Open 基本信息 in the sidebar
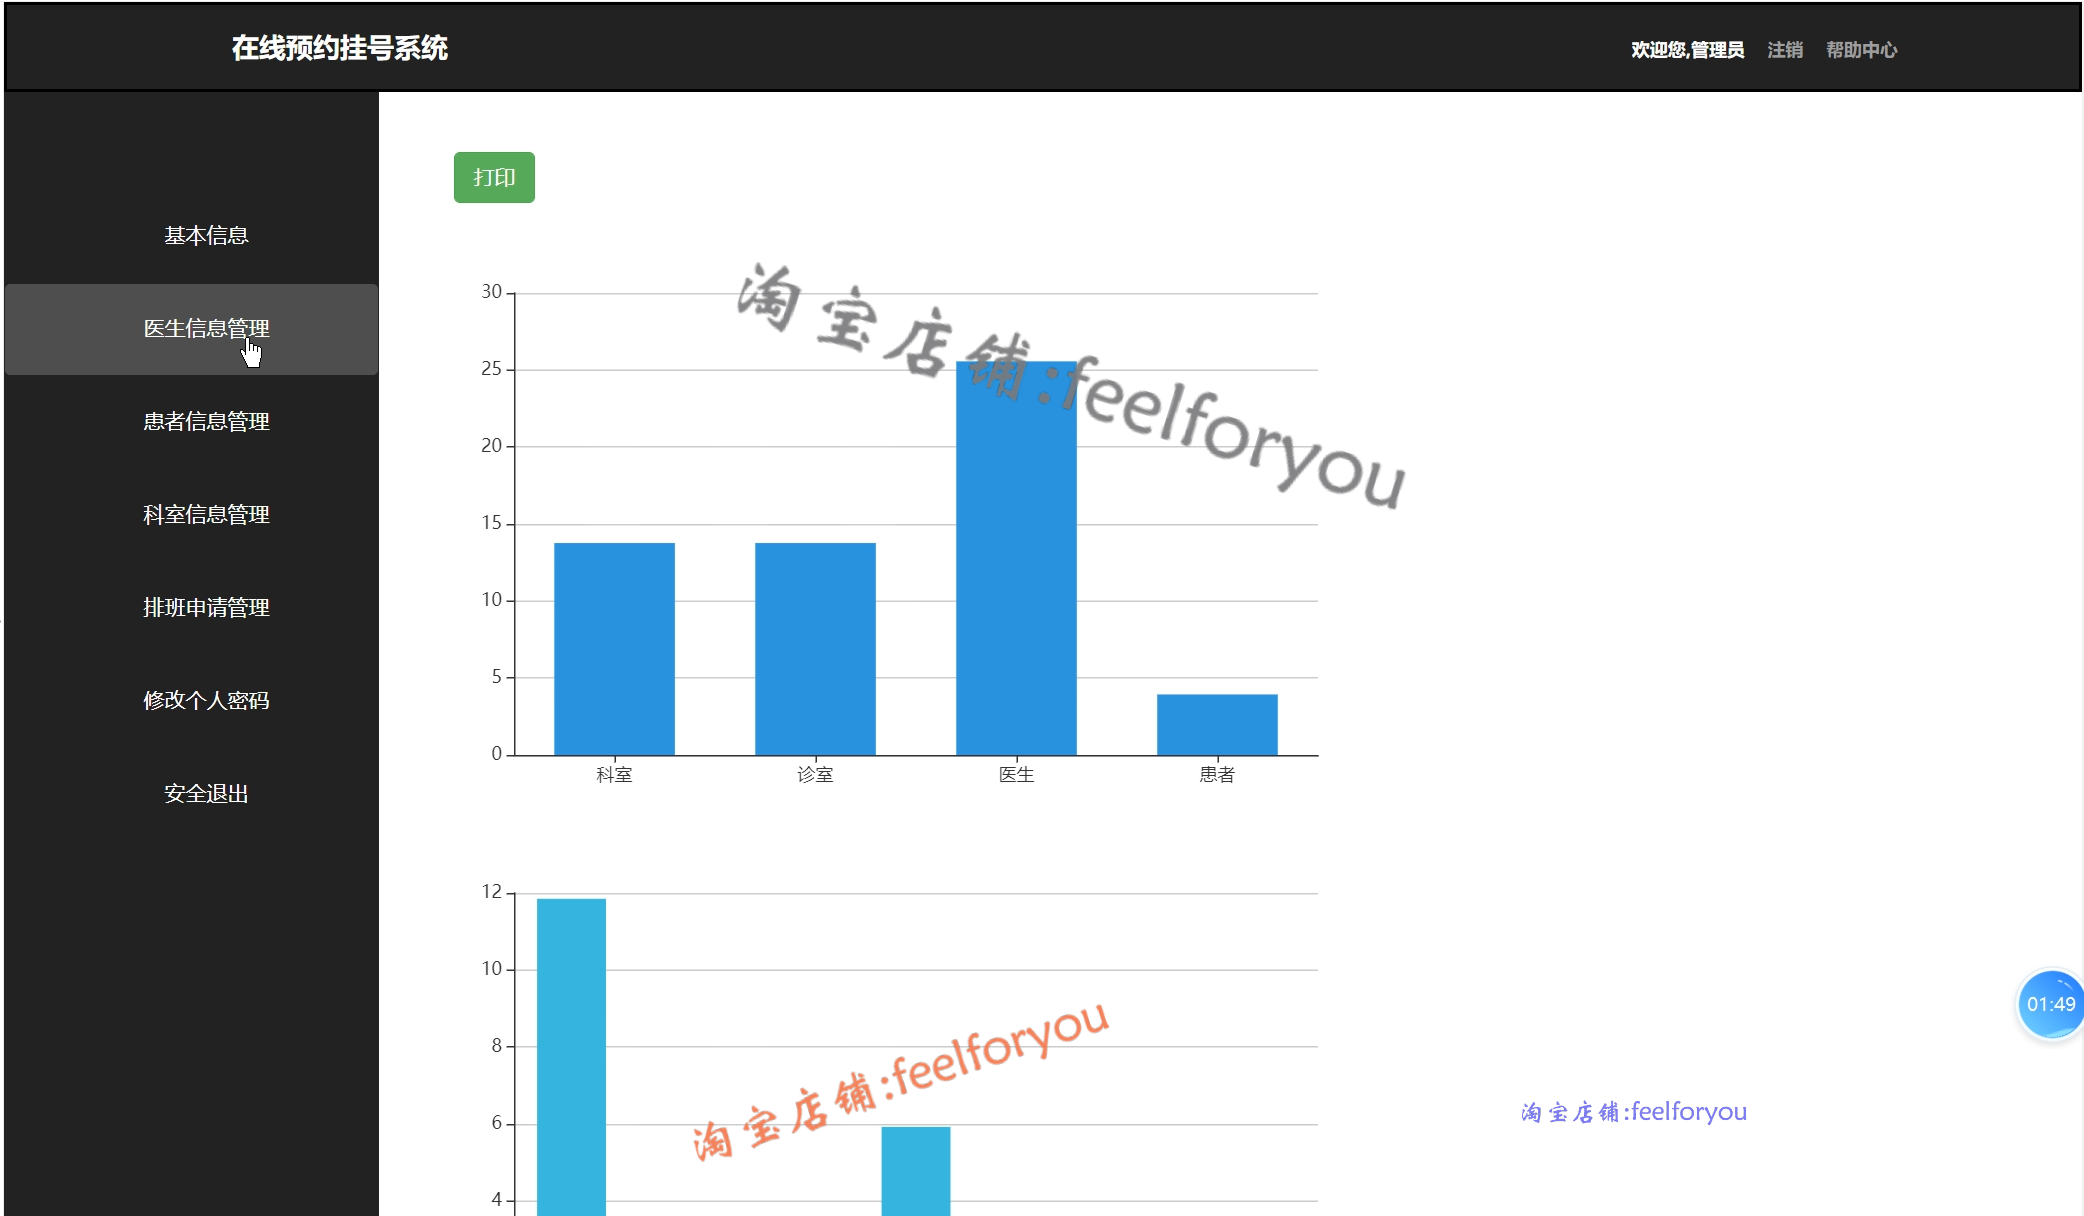The width and height of the screenshot is (2084, 1216). pyautogui.click(x=206, y=236)
